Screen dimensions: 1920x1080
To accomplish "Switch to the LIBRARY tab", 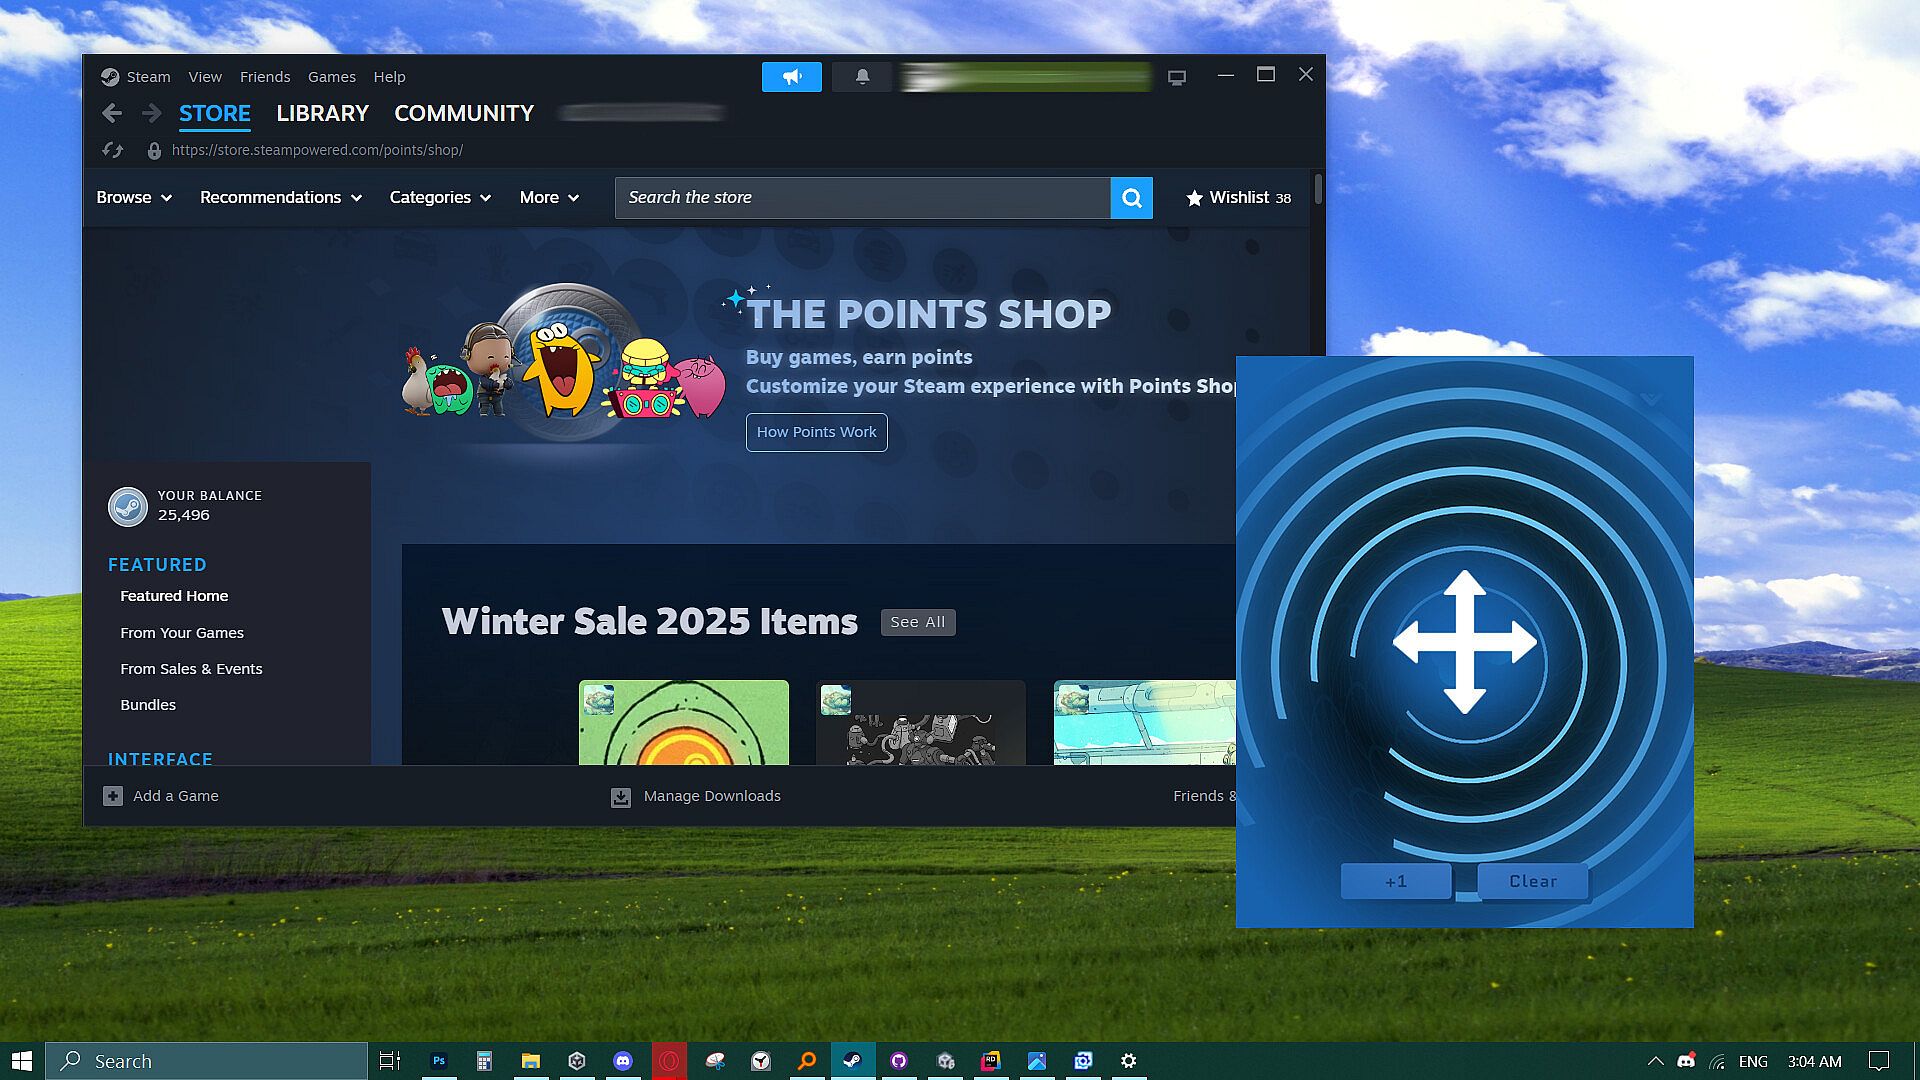I will coord(322,114).
